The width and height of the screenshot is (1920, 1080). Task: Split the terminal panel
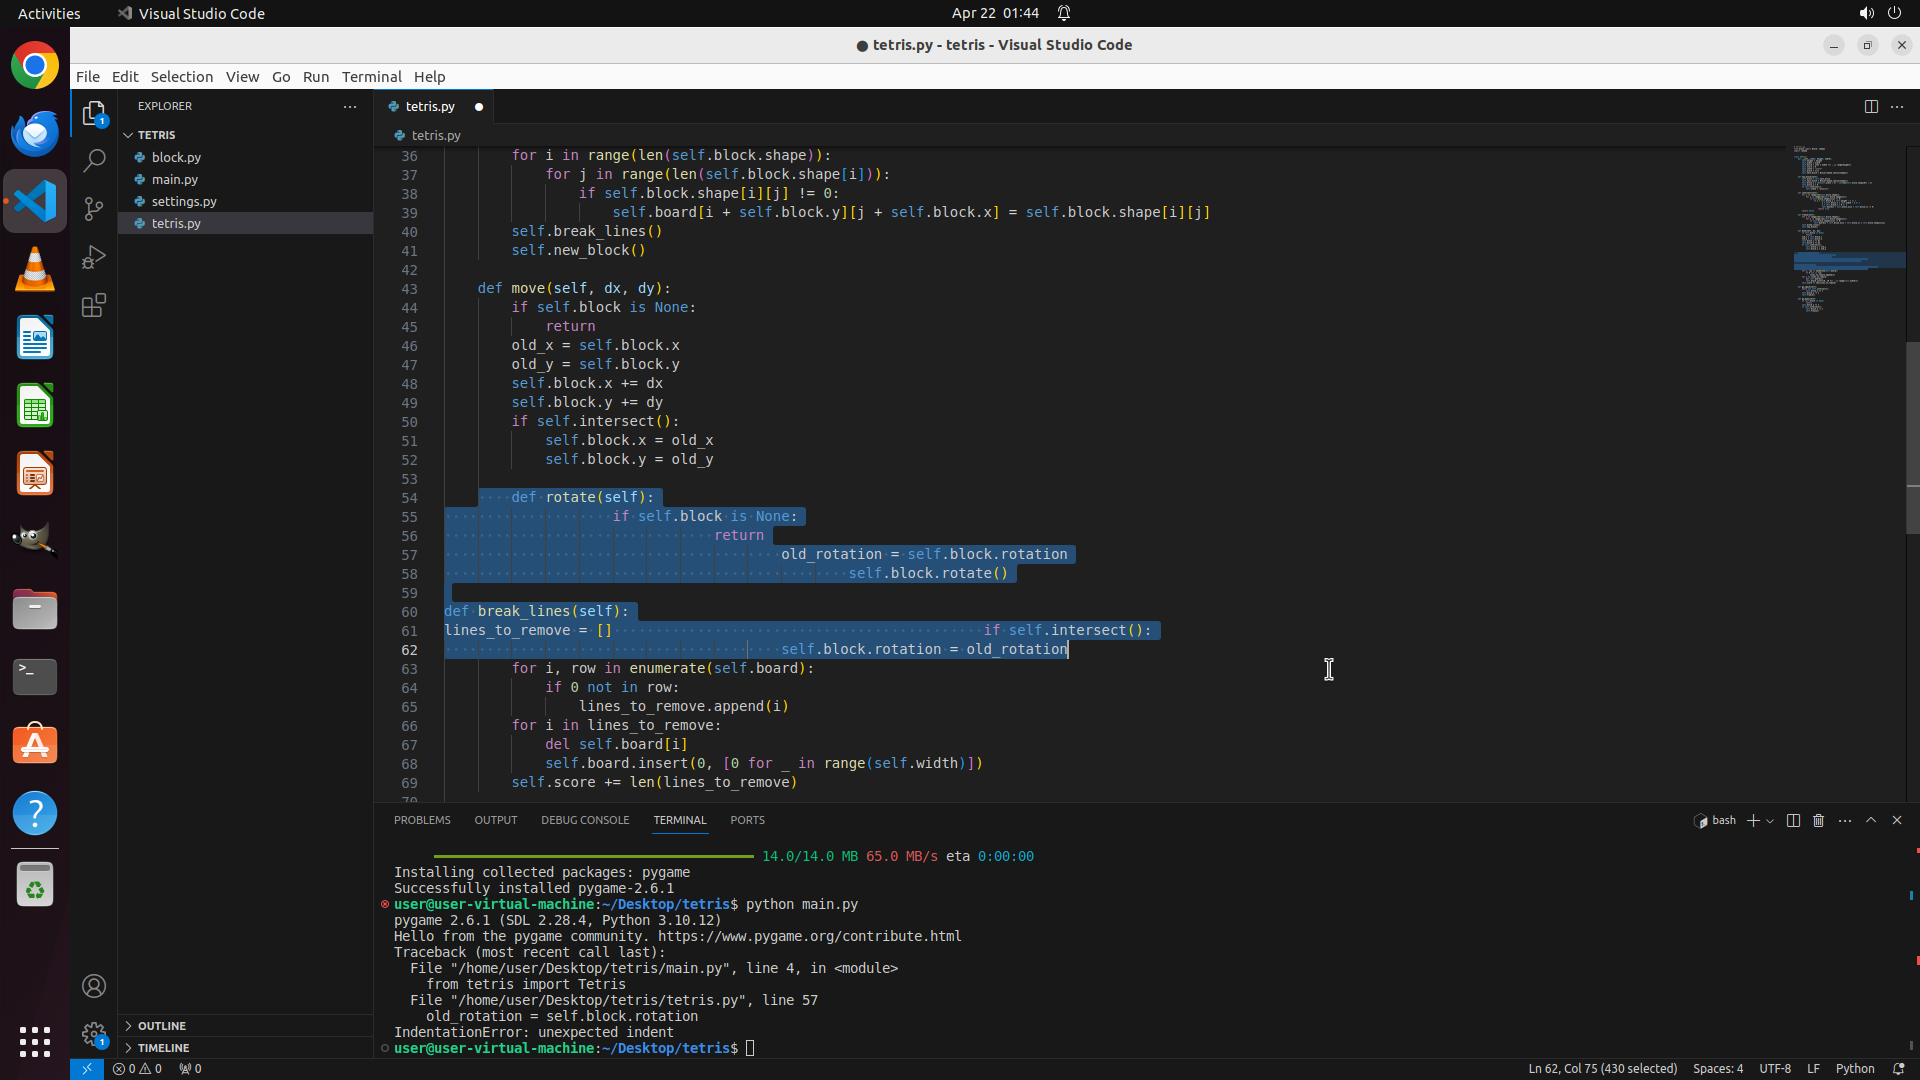(1793, 820)
